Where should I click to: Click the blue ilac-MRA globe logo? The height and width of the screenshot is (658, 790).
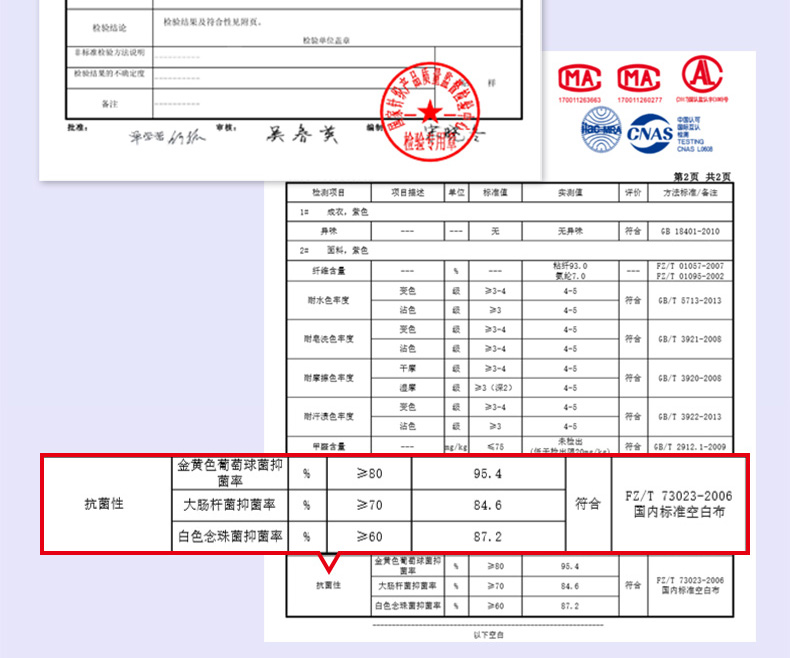[x=601, y=129]
